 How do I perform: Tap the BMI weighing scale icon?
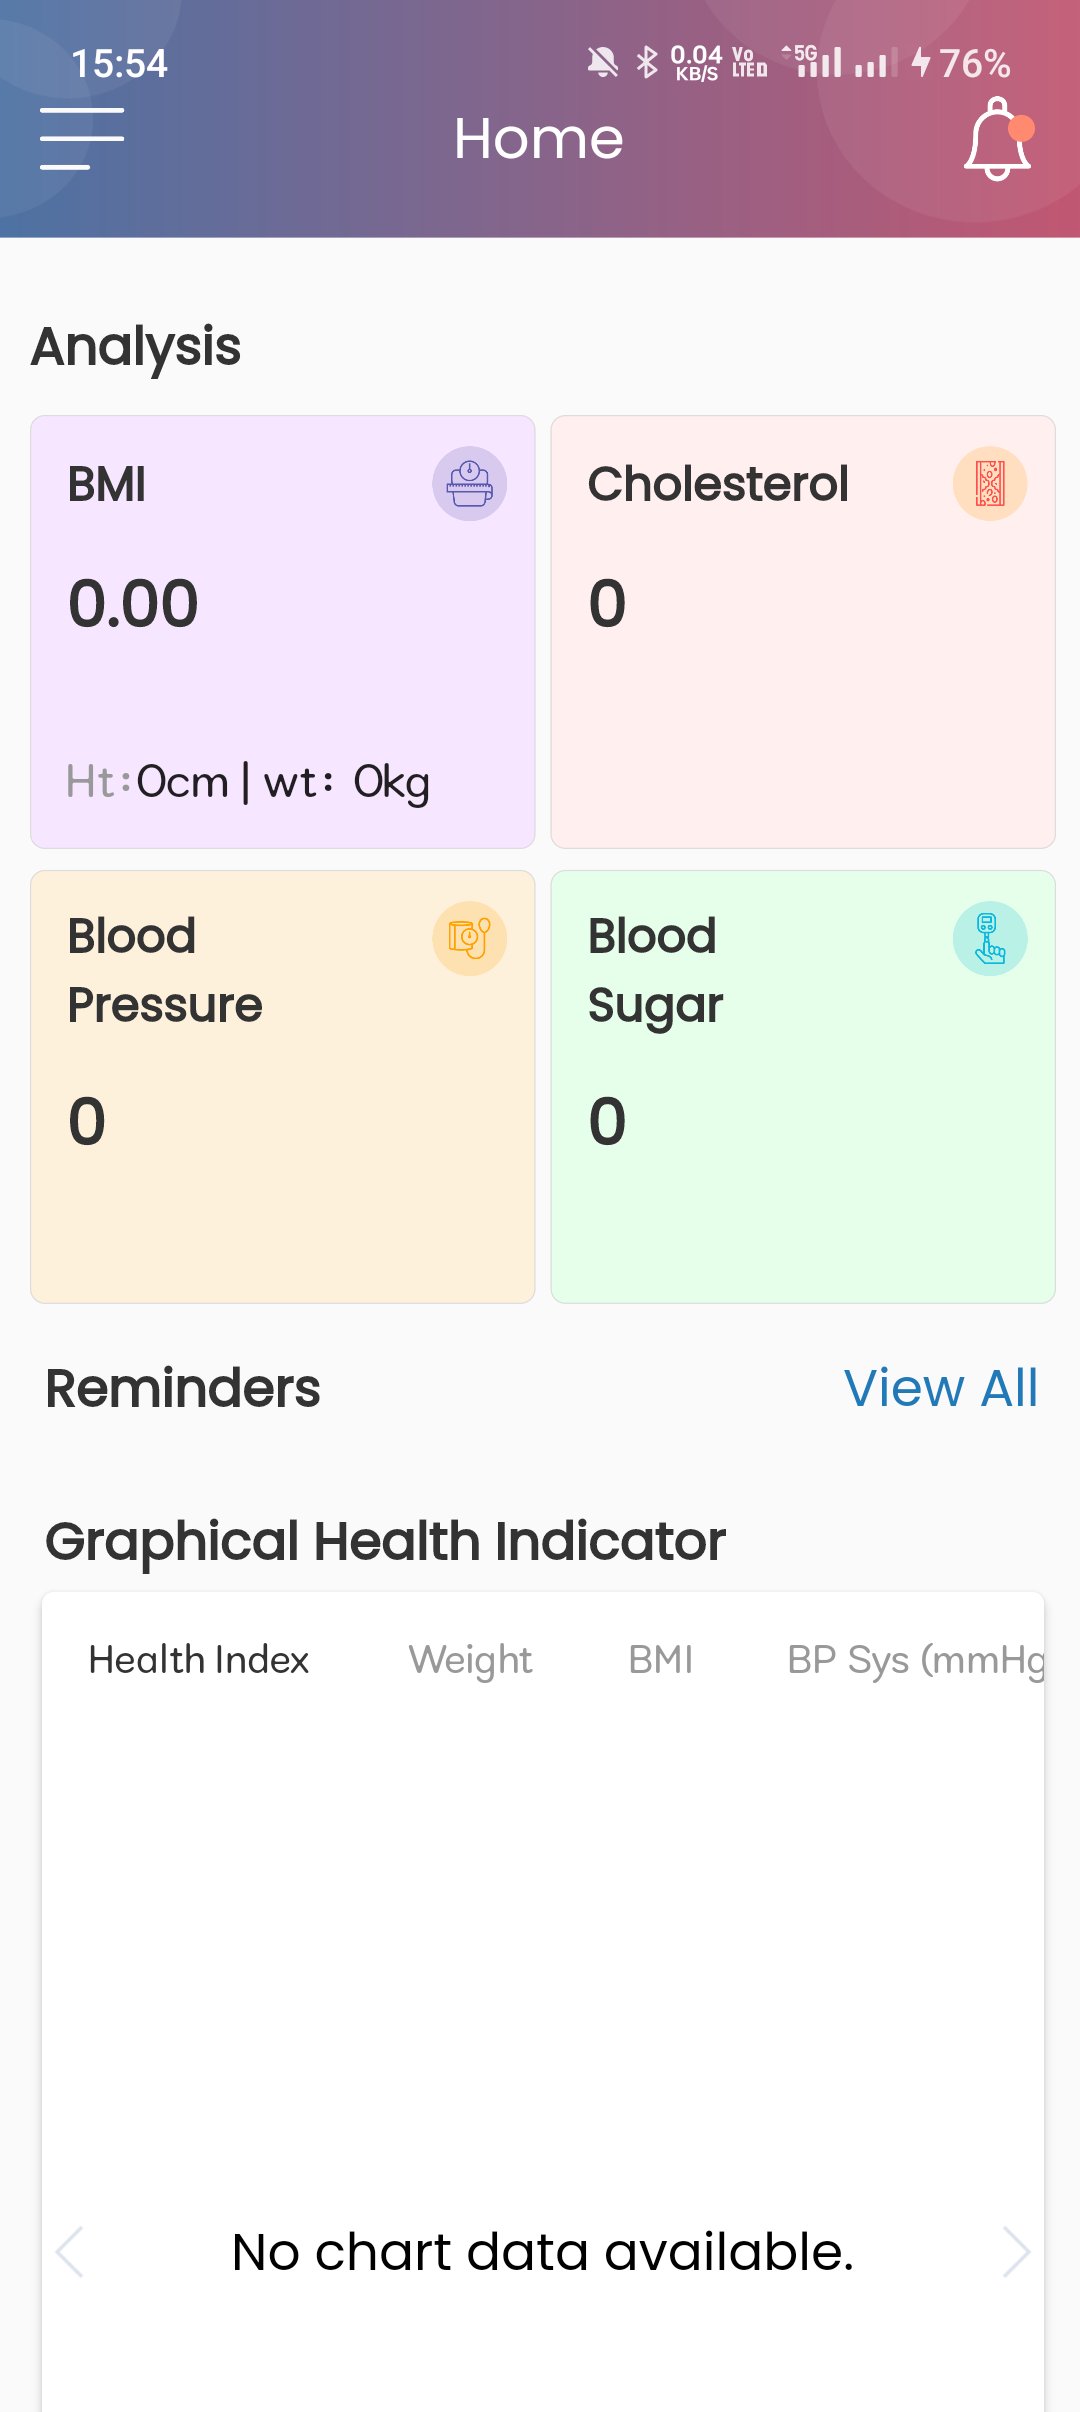pos(469,484)
